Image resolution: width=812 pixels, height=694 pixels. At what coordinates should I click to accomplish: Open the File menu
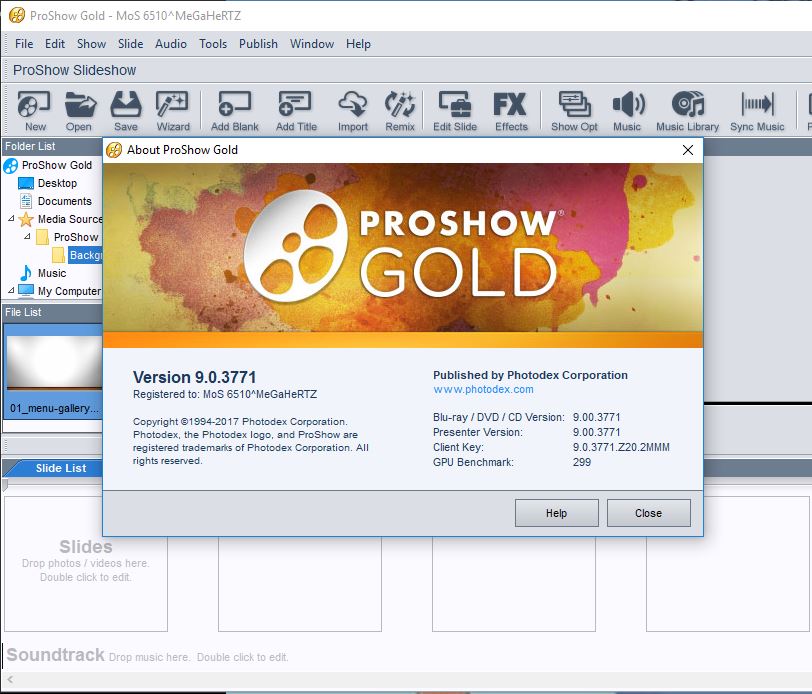pyautogui.click(x=24, y=44)
